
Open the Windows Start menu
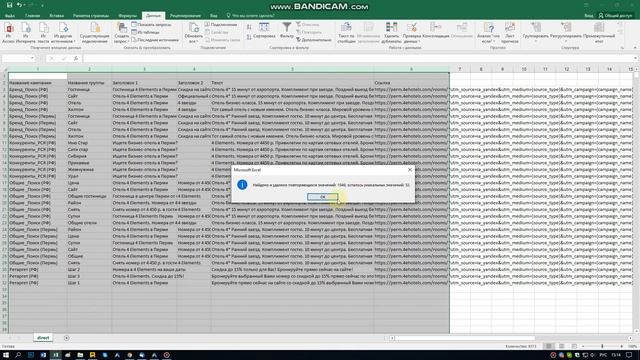(x=6, y=355)
